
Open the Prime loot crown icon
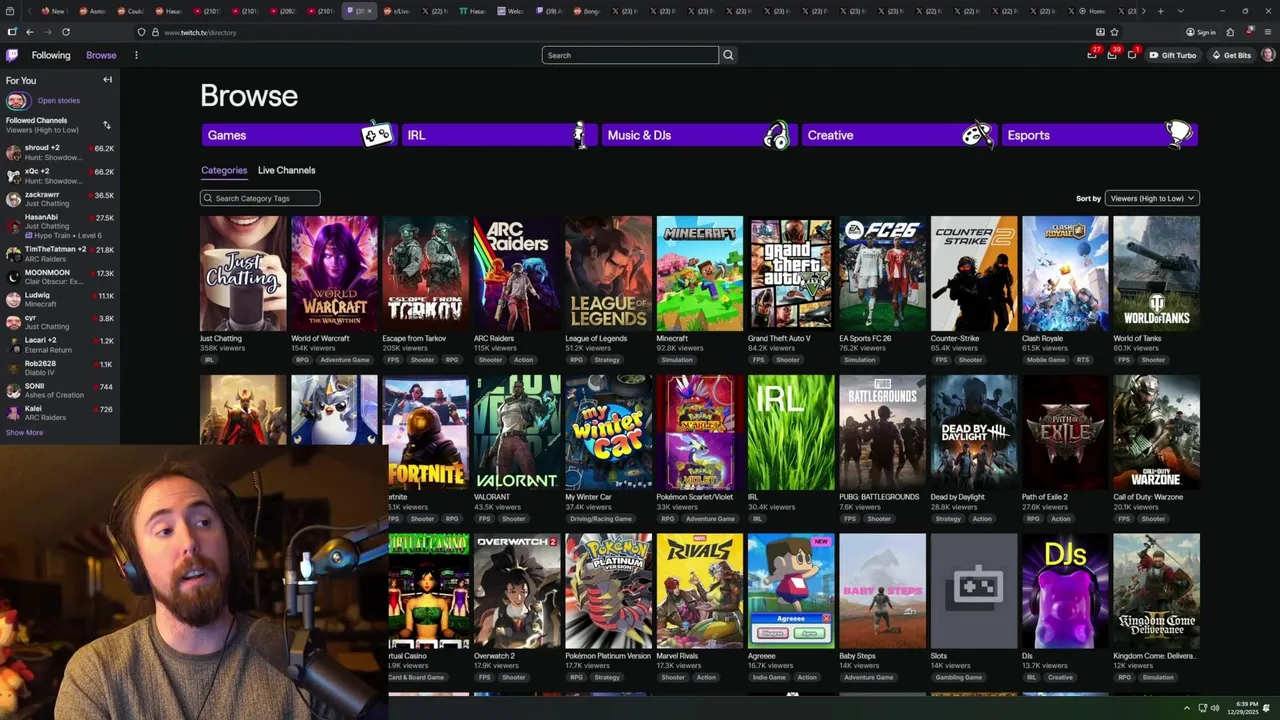1092,55
